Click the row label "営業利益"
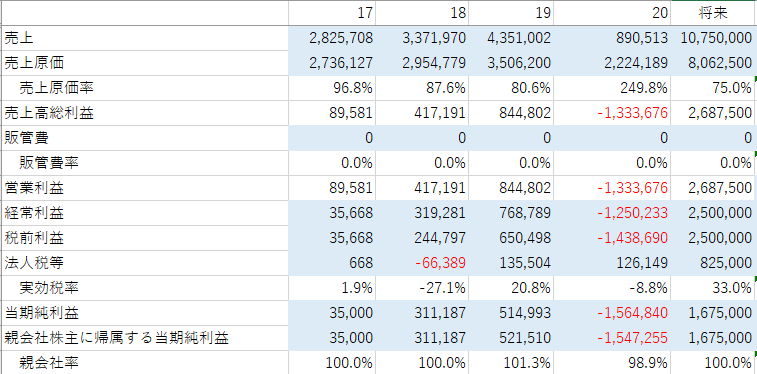 [x=34, y=188]
